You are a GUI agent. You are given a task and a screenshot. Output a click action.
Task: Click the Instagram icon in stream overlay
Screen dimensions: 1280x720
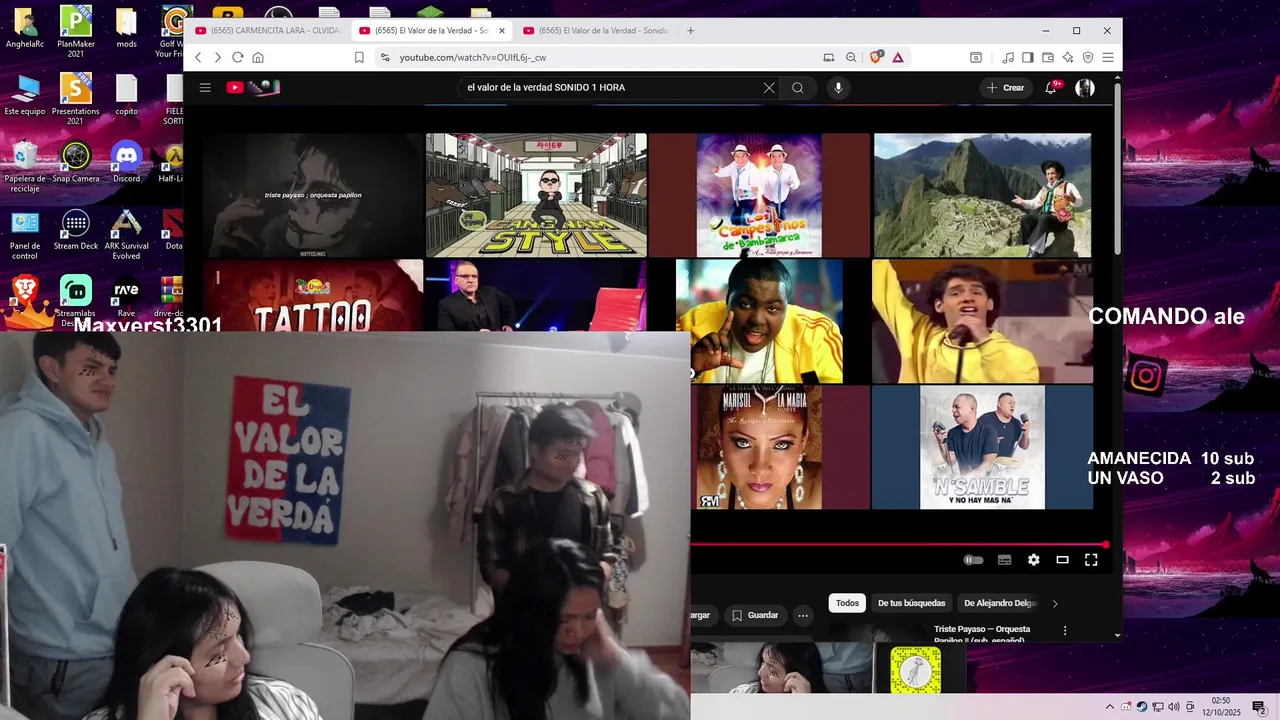tap(1147, 376)
